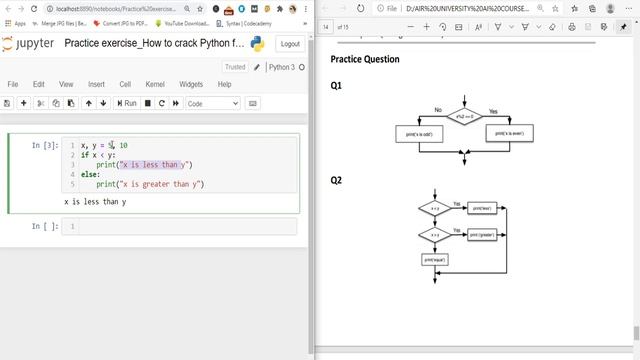
Task: Open Chrome three-dot menu
Action: point(305,9)
